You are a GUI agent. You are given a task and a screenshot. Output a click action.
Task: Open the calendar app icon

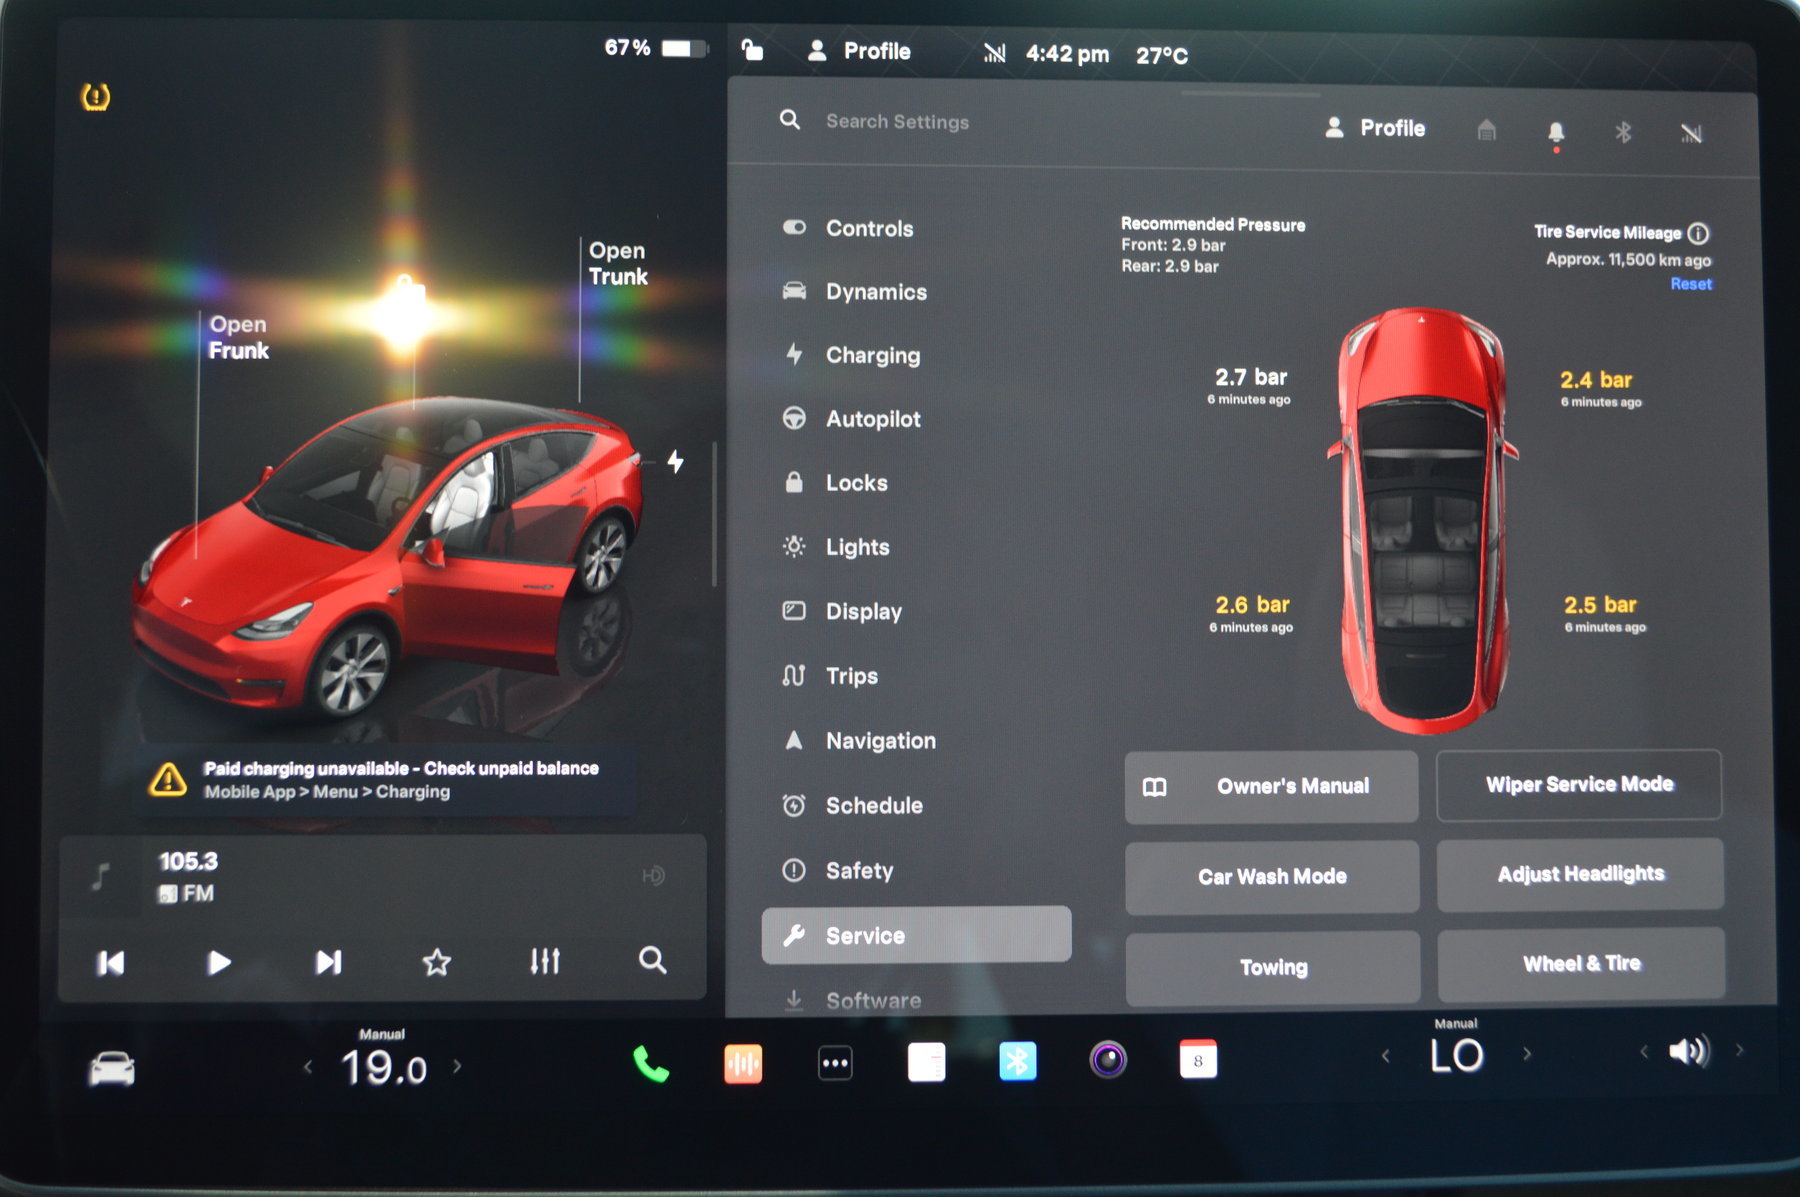pos(1198,1060)
